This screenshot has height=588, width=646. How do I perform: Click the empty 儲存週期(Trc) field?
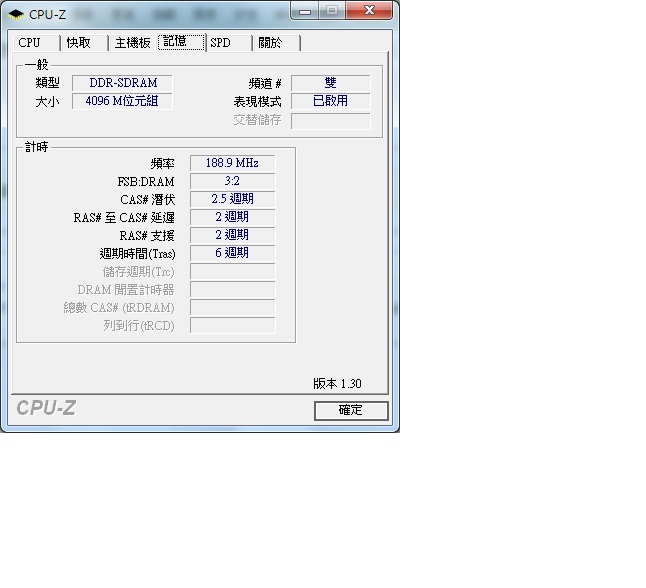coord(232,271)
